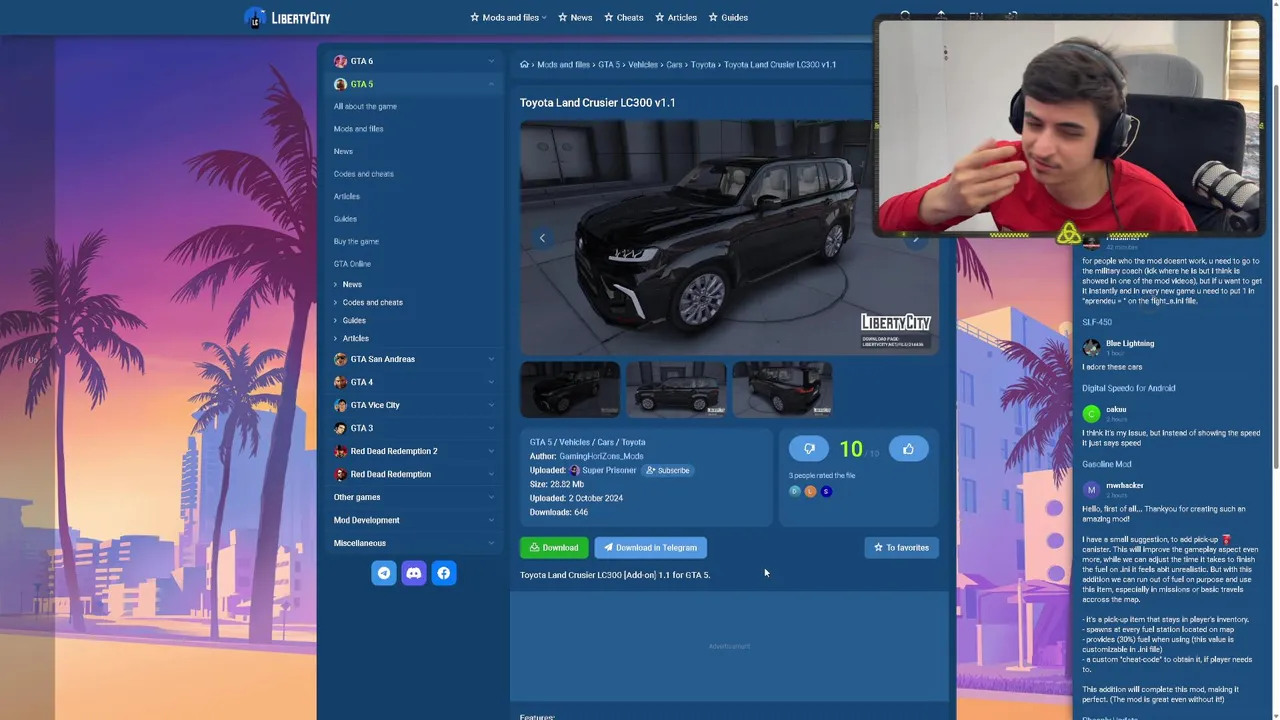Viewport: 1280px width, 720px height.
Task: Click the Red Dead Redemption 2 icon
Action: point(340,451)
